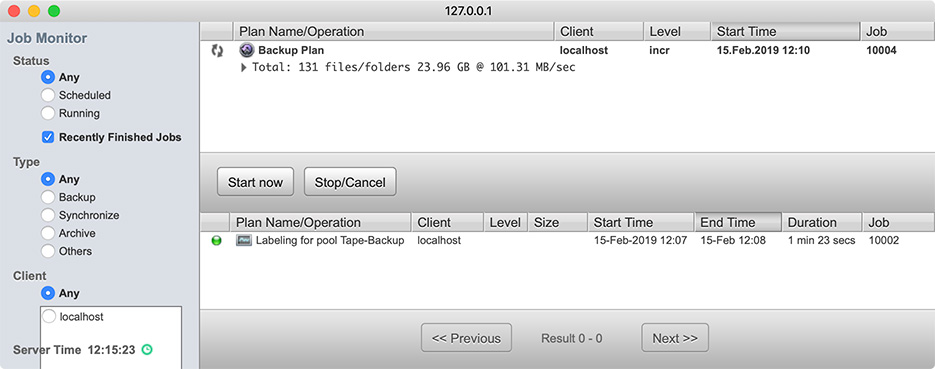935x369 pixels.
Task: Click the running job refresh arrows icon
Action: click(217, 51)
